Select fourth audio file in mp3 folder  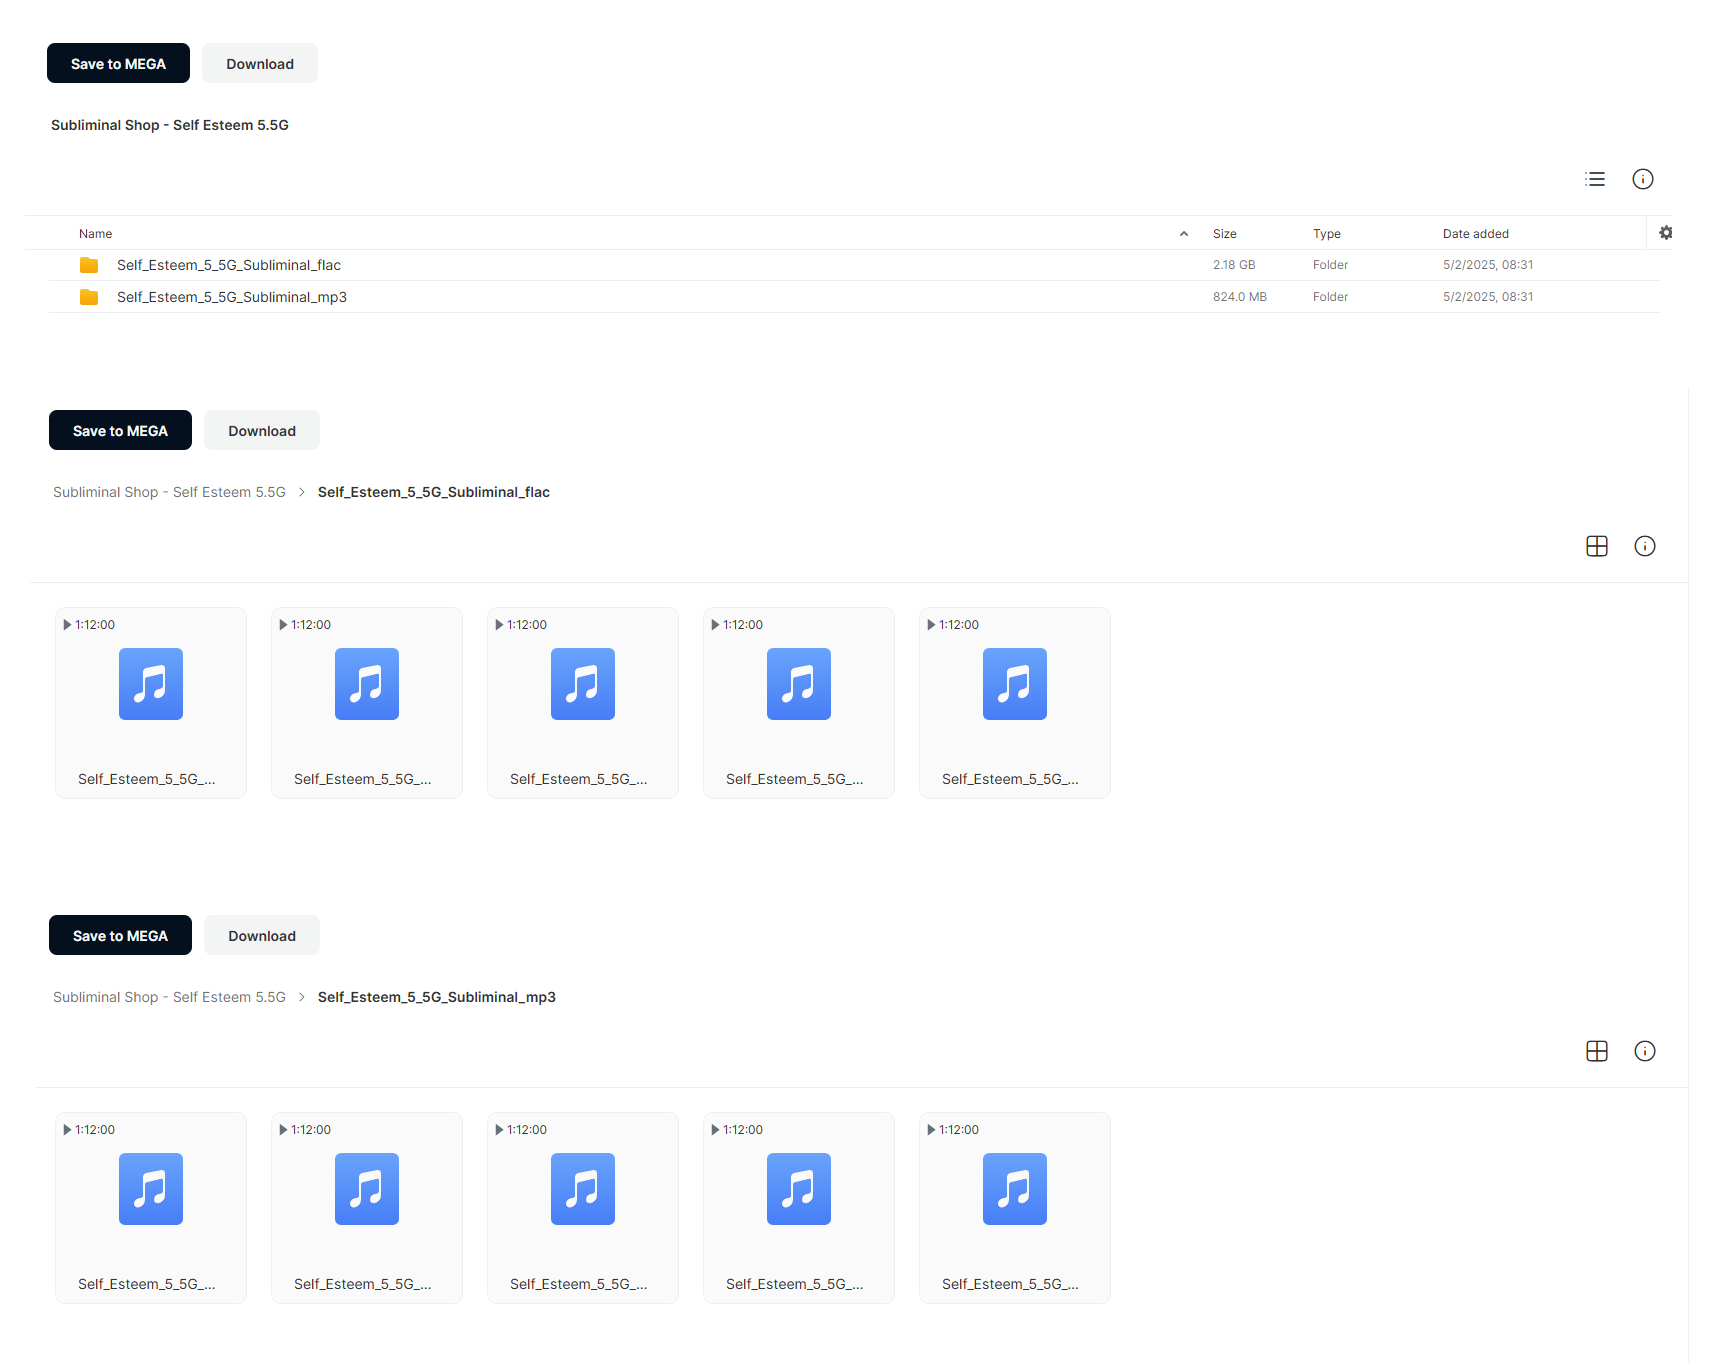[x=799, y=1208]
